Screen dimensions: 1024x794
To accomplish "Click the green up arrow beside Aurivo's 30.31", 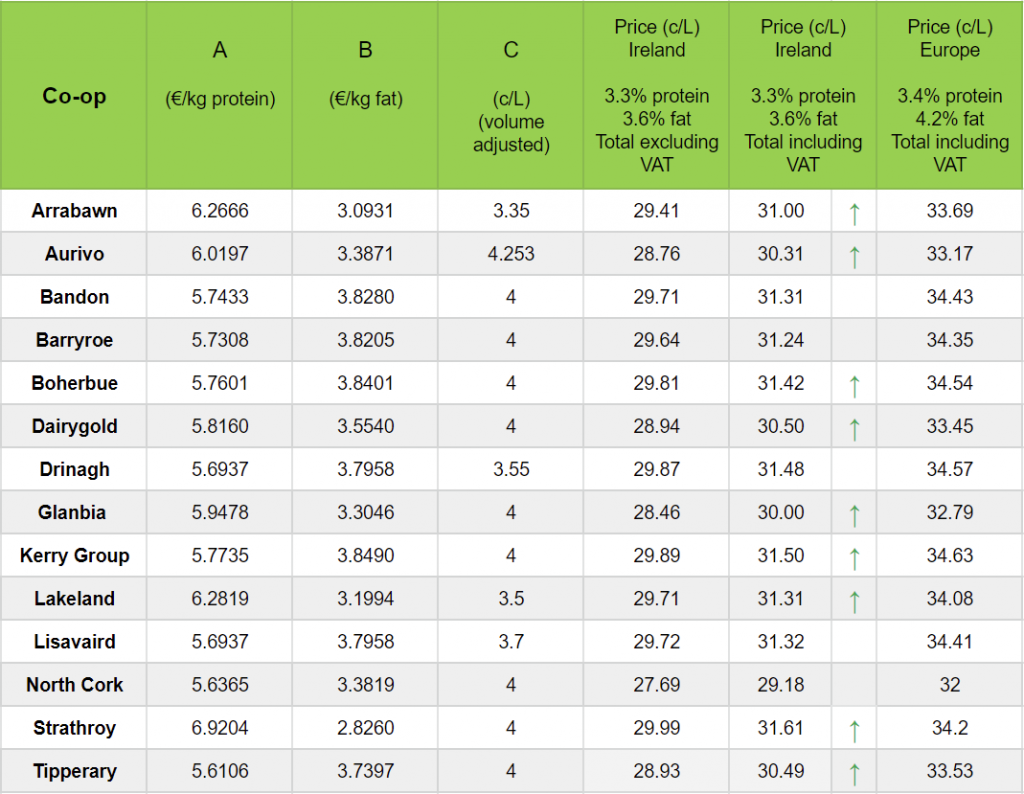I will pyautogui.click(x=854, y=255).
